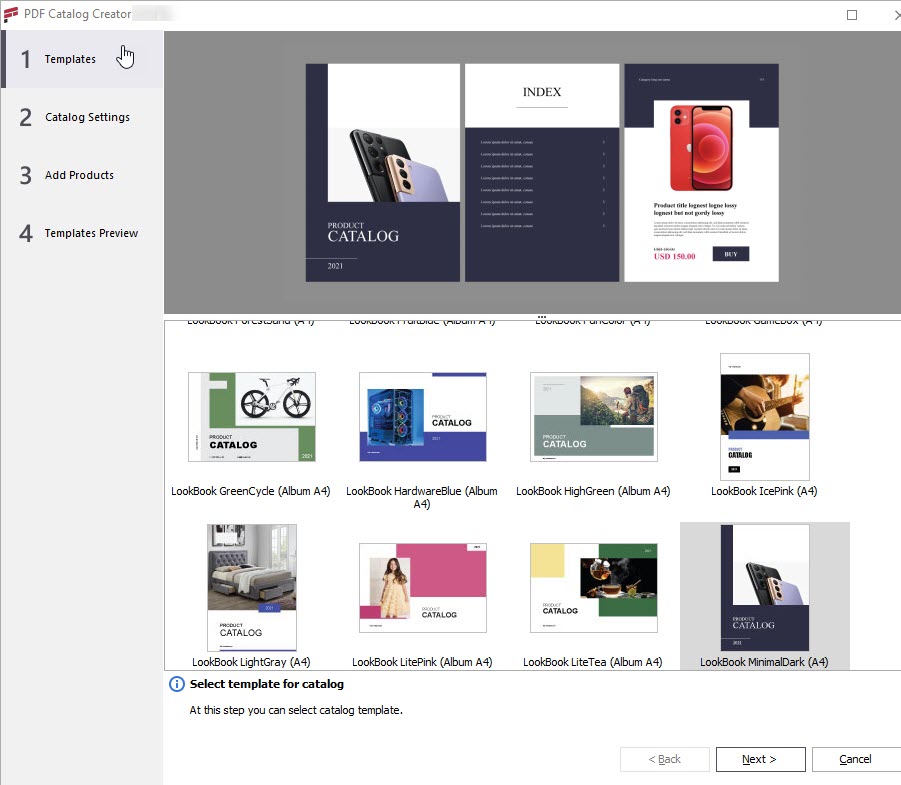Image resolution: width=901 pixels, height=785 pixels.
Task: Click the Cancel button
Action: (856, 759)
